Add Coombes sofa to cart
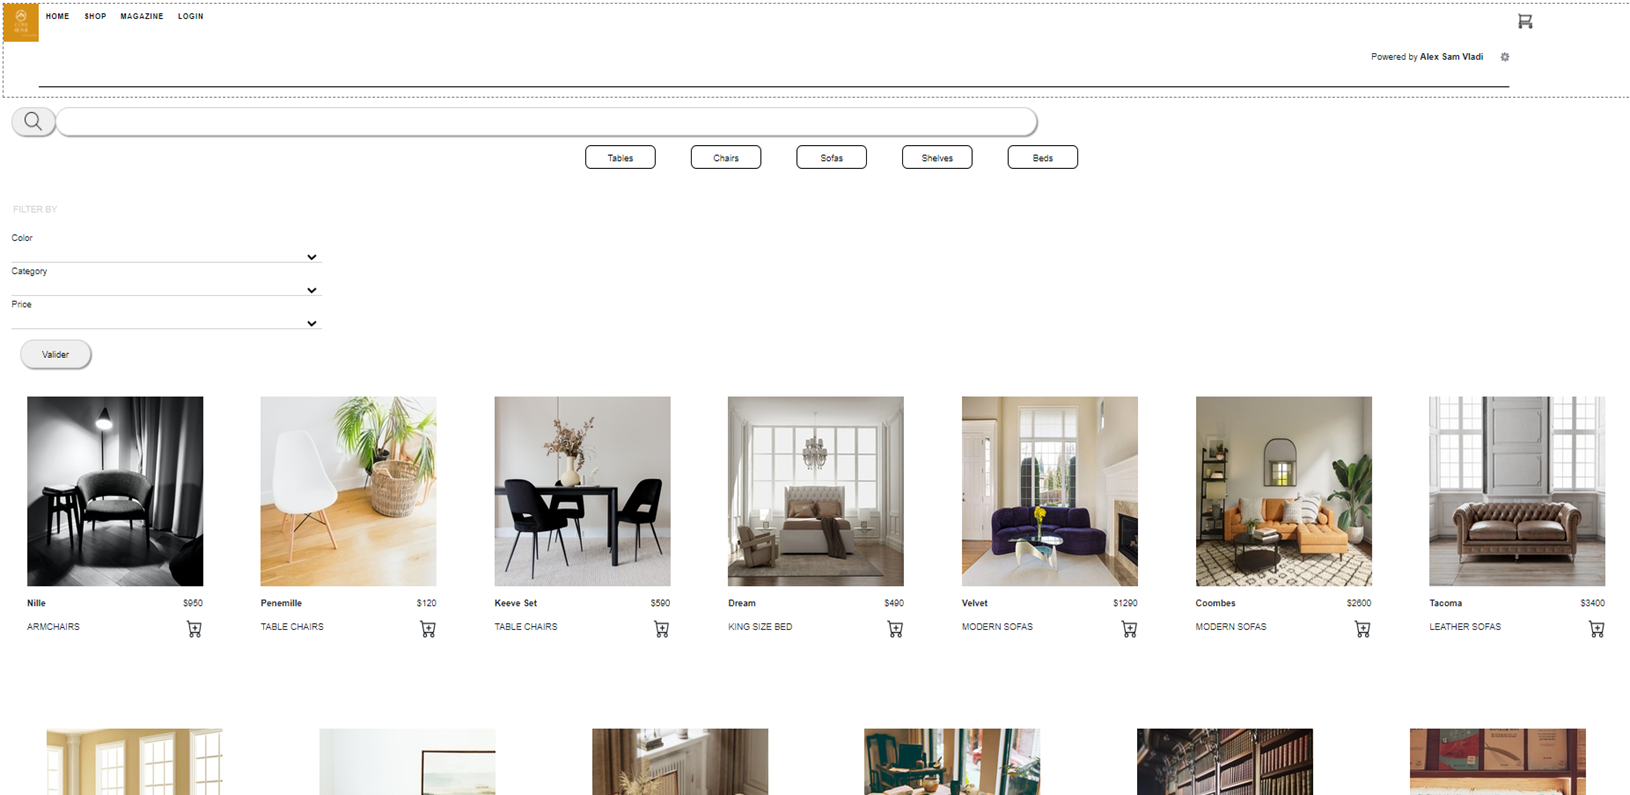 click(1363, 629)
